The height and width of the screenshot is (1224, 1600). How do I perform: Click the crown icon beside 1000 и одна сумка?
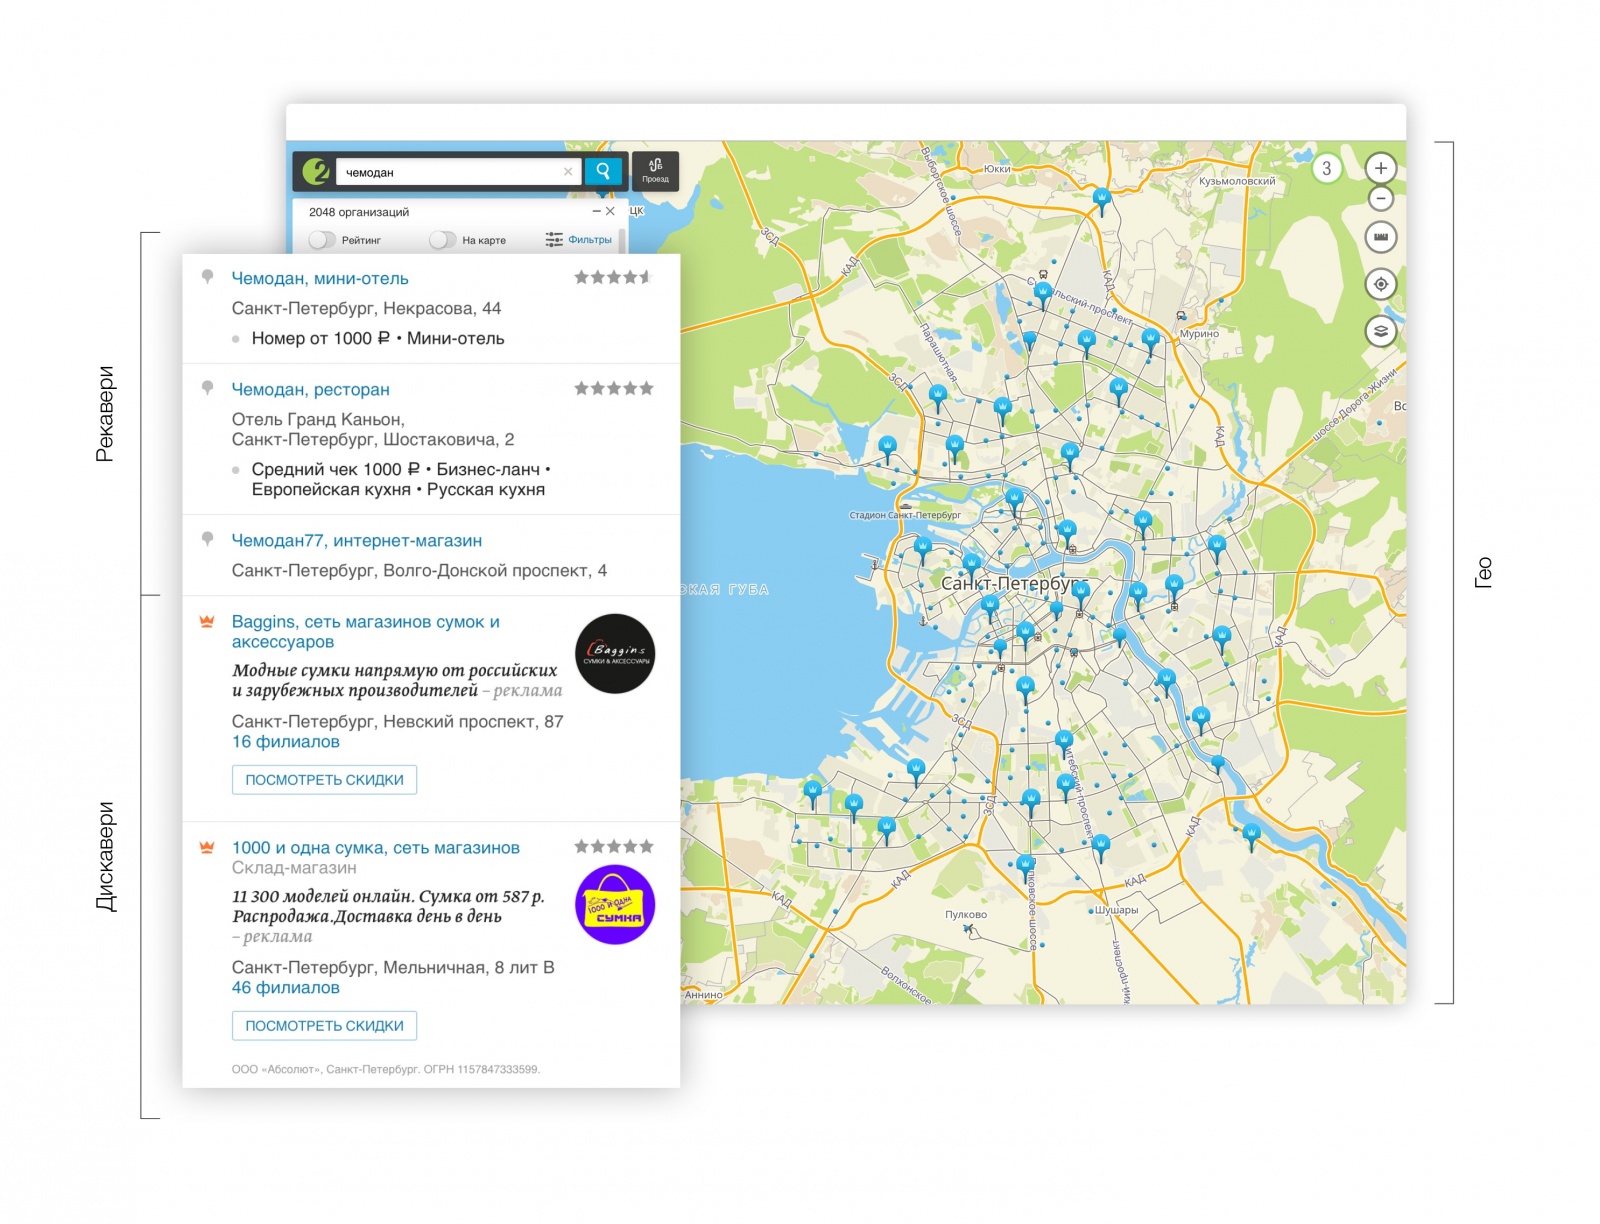click(x=207, y=847)
